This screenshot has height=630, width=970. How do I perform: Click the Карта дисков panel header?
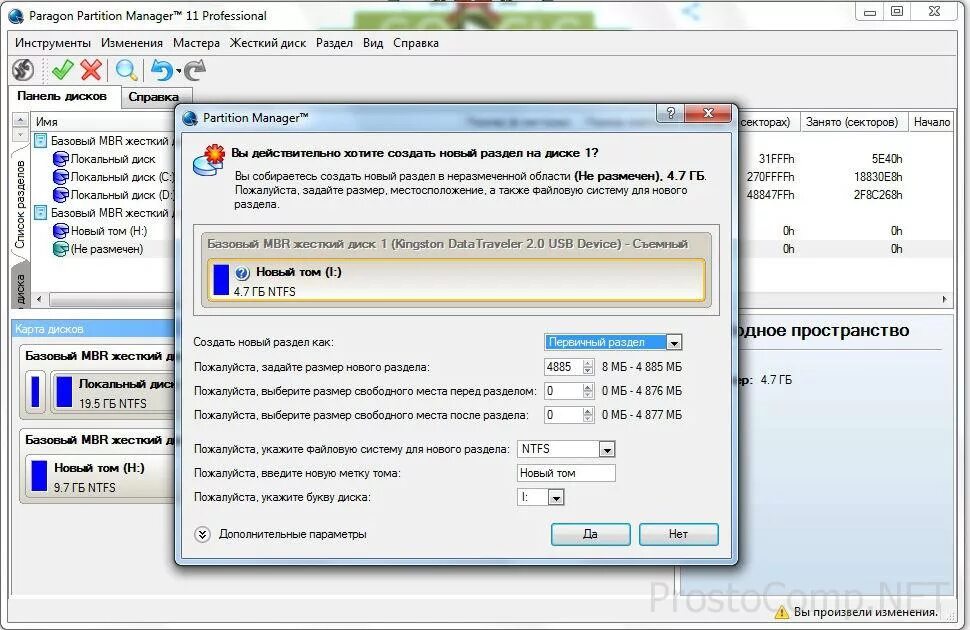click(x=93, y=329)
